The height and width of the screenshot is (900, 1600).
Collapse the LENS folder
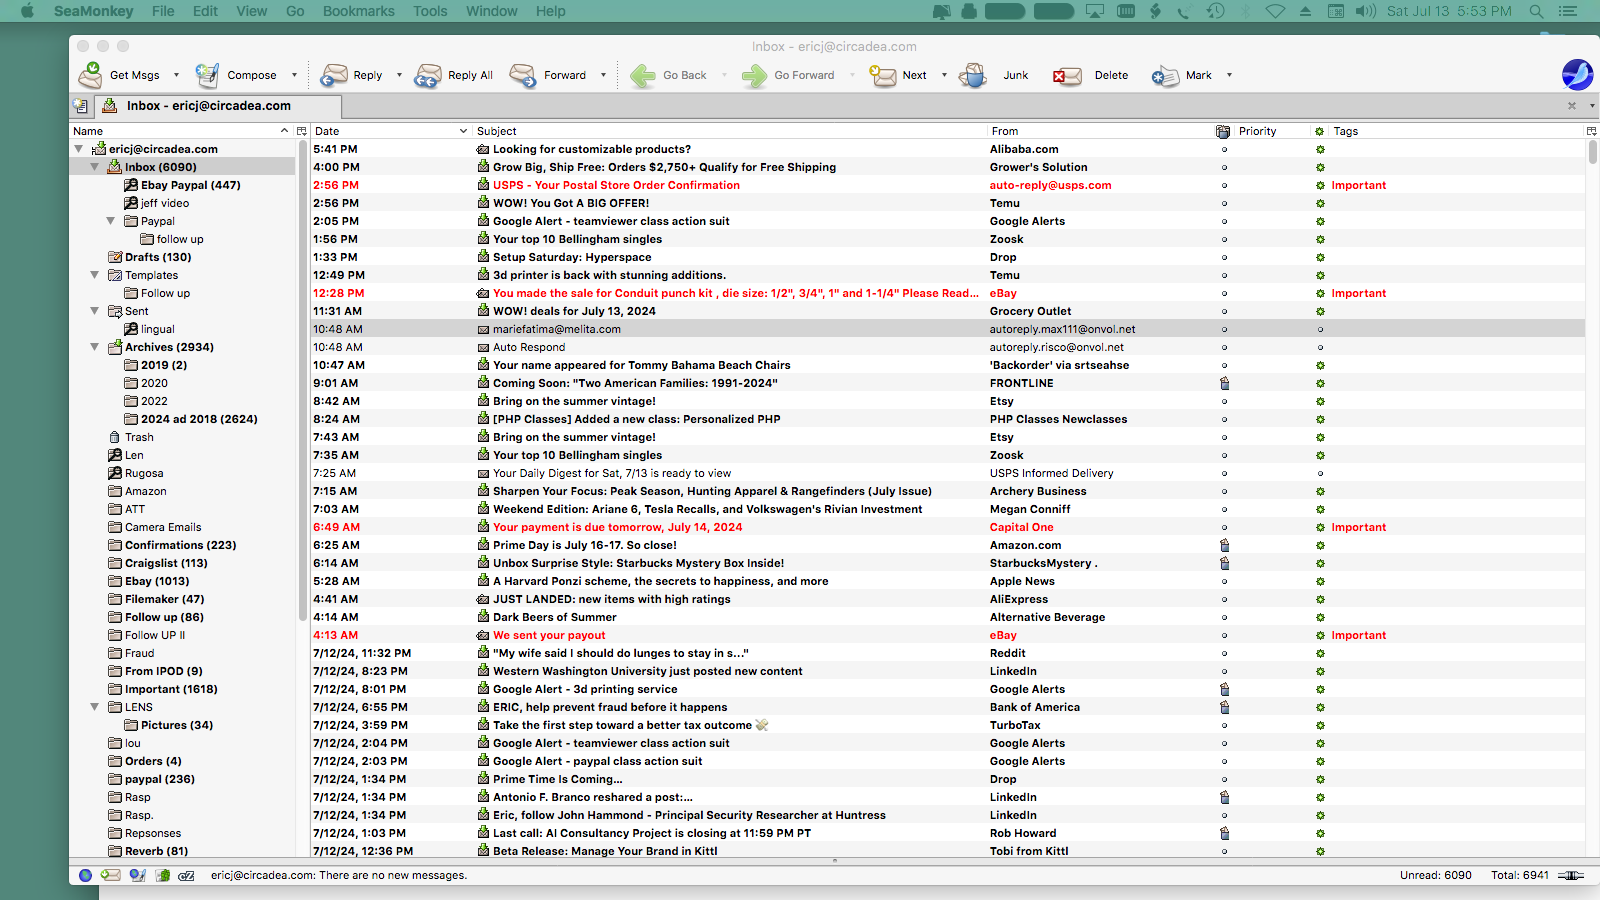click(x=95, y=707)
